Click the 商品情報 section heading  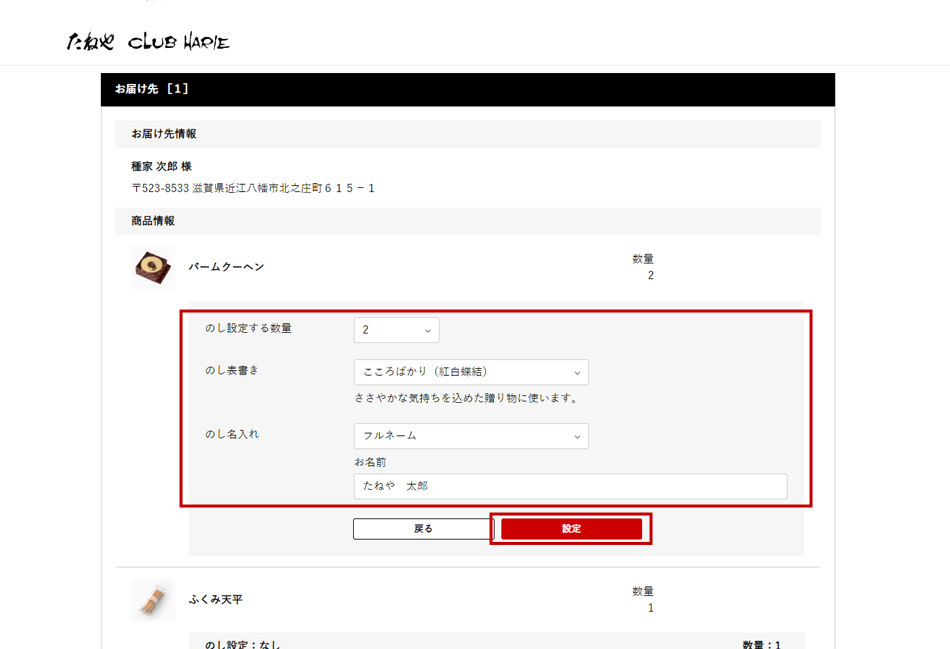coord(468,221)
